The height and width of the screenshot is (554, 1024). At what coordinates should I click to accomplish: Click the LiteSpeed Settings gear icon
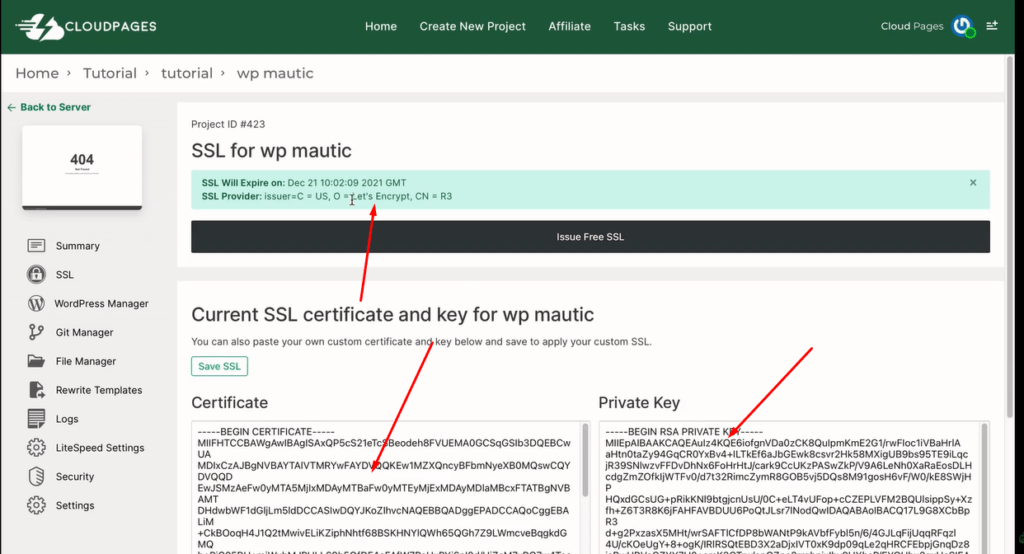36,448
